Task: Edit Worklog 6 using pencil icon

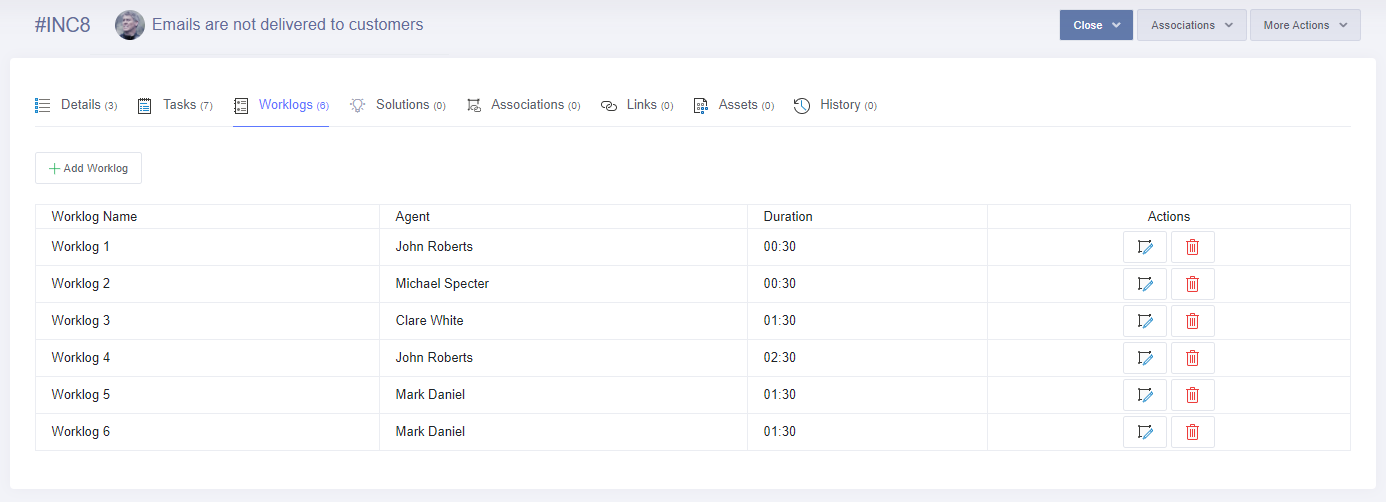Action: pos(1145,432)
